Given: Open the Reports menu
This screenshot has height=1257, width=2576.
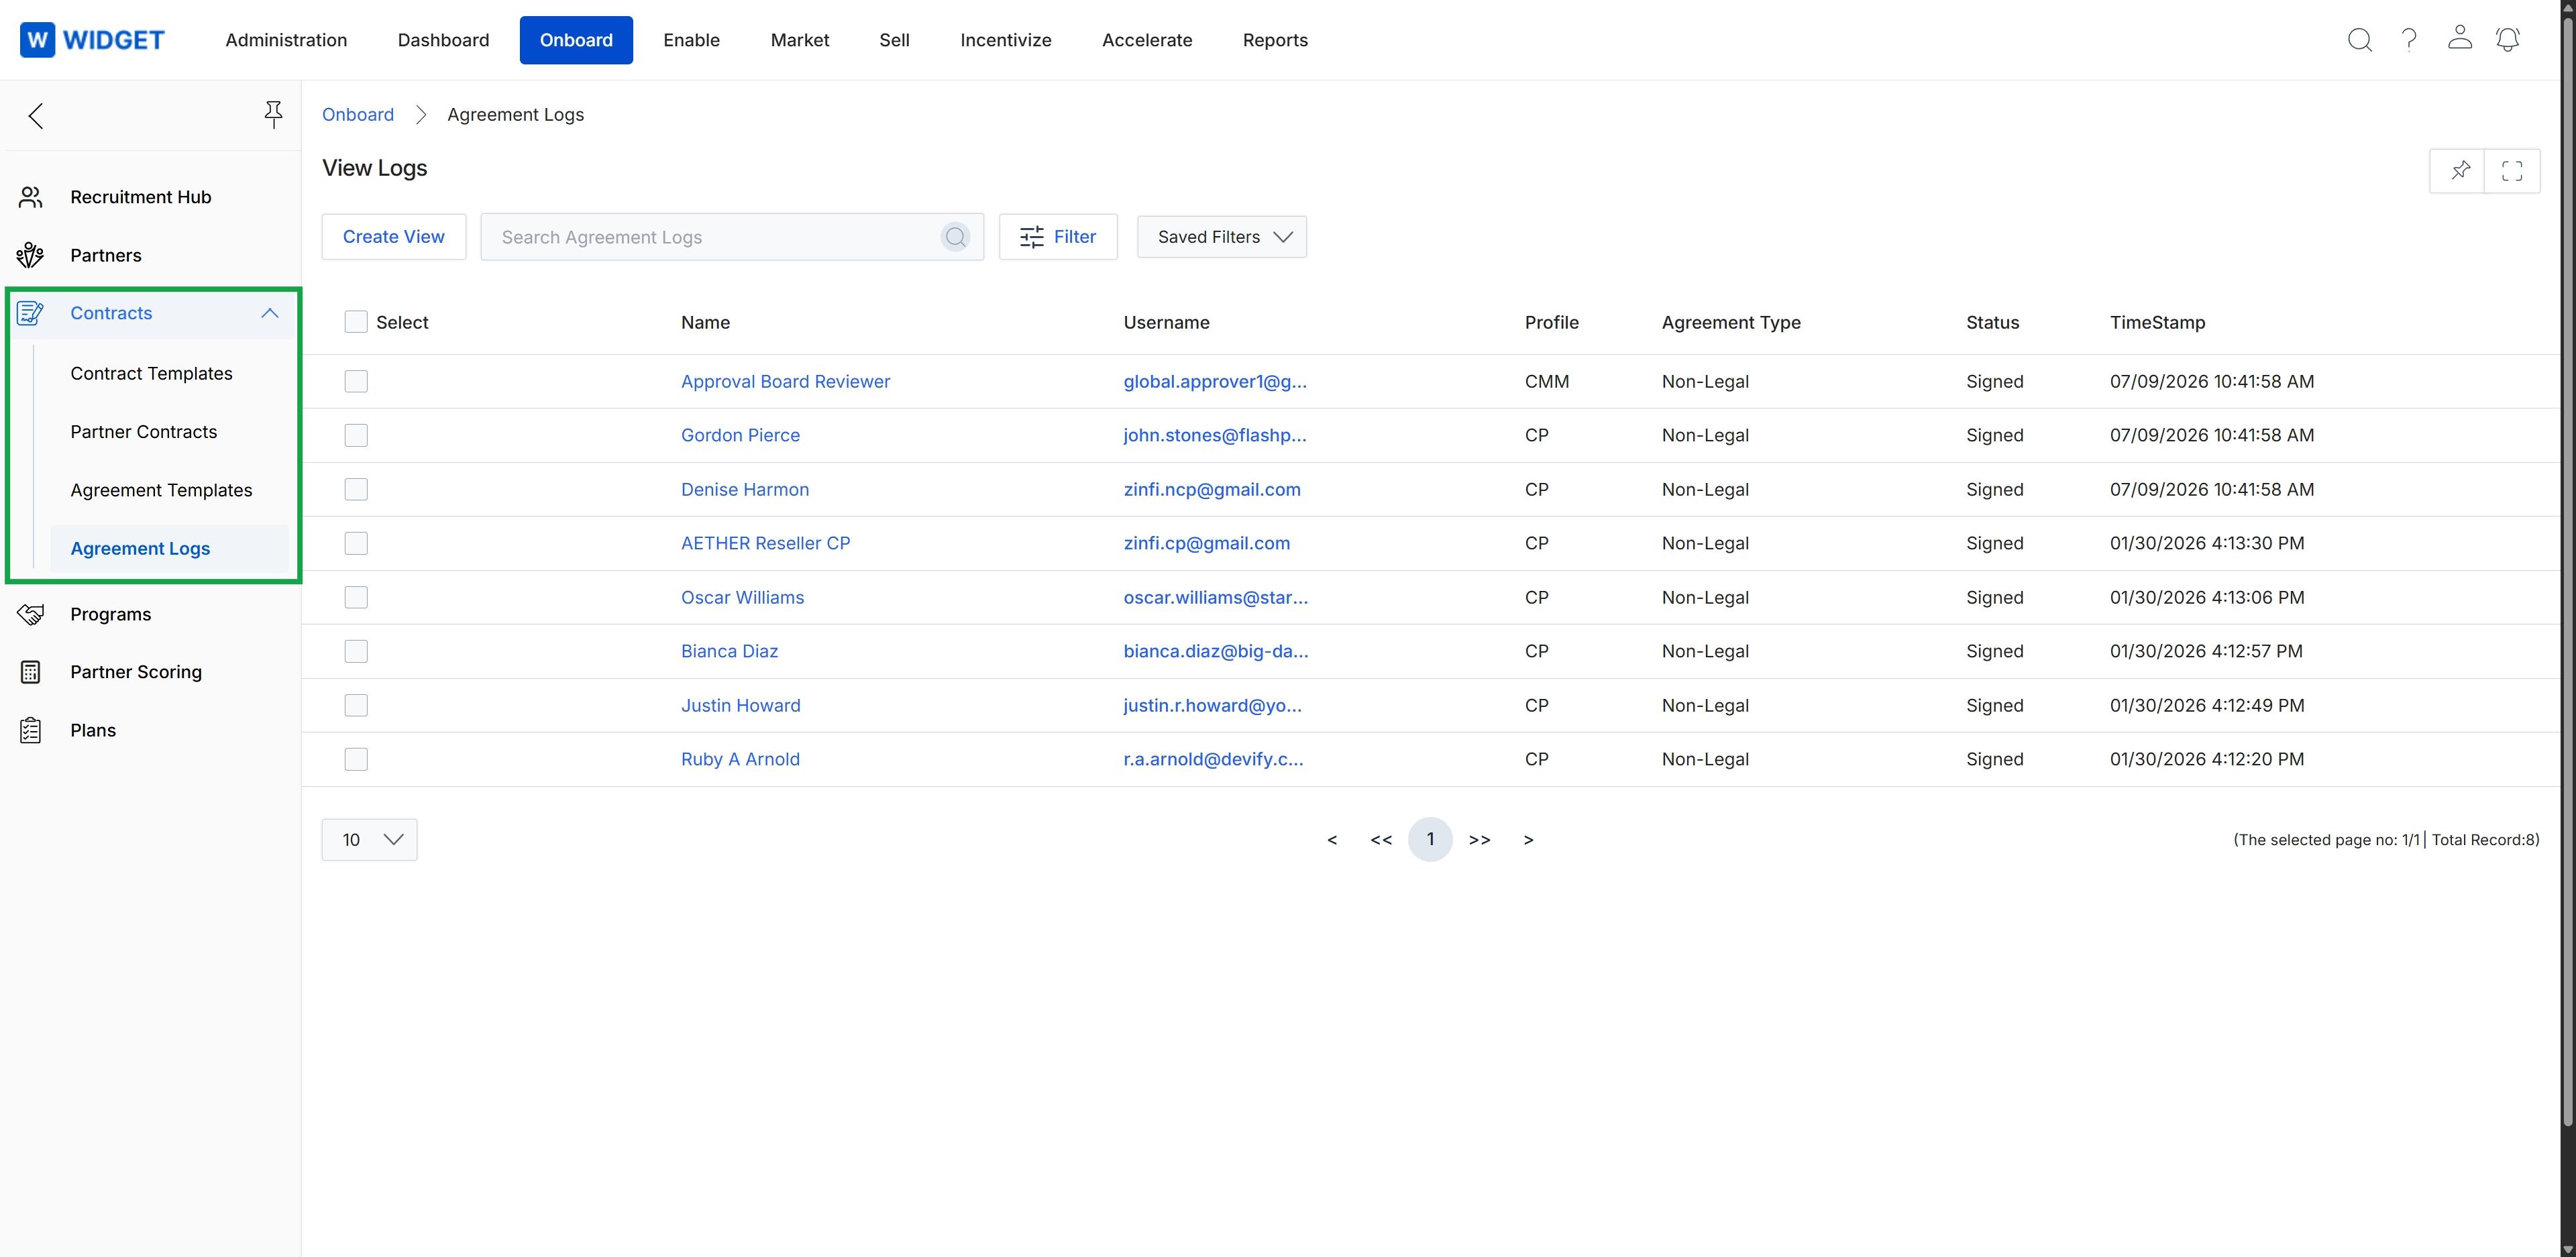Looking at the screenshot, I should [x=1275, y=40].
